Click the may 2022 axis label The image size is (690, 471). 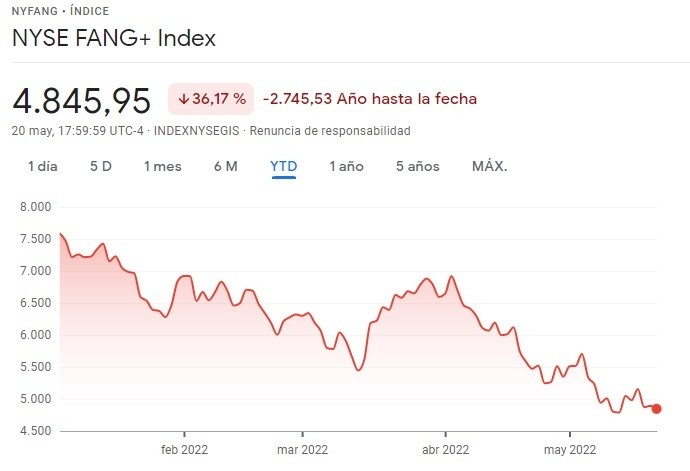(x=569, y=449)
